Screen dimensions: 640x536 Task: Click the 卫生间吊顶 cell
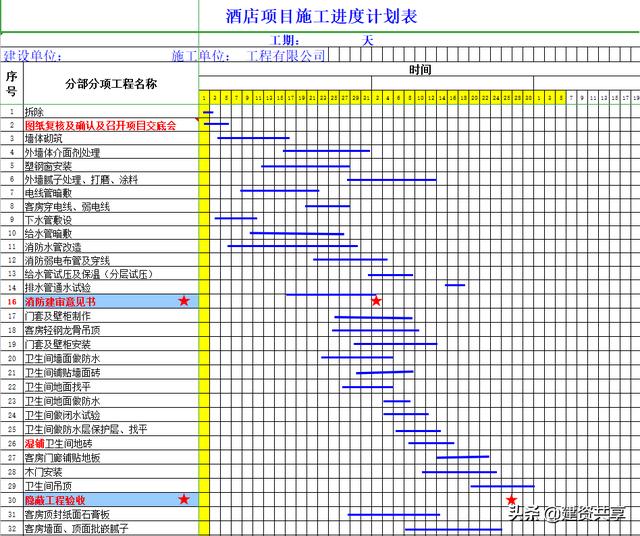pyautogui.click(x=111, y=486)
